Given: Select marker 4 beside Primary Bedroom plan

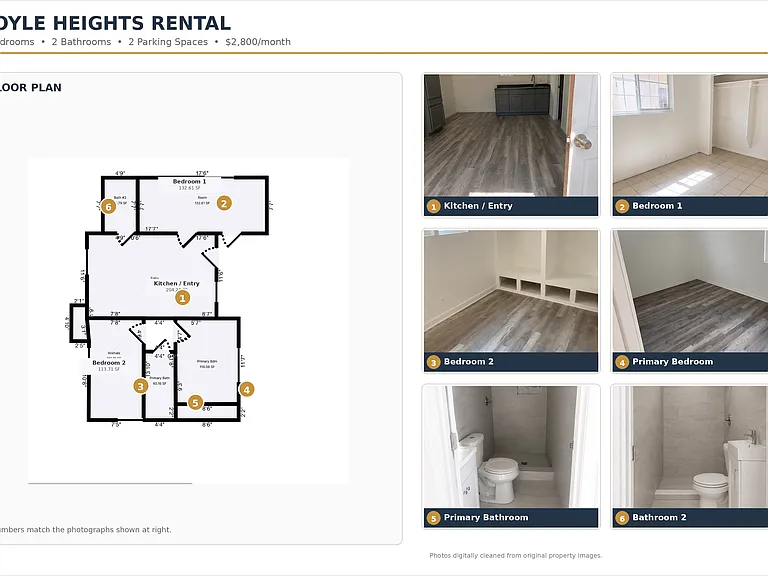Looking at the screenshot, I should (246, 390).
